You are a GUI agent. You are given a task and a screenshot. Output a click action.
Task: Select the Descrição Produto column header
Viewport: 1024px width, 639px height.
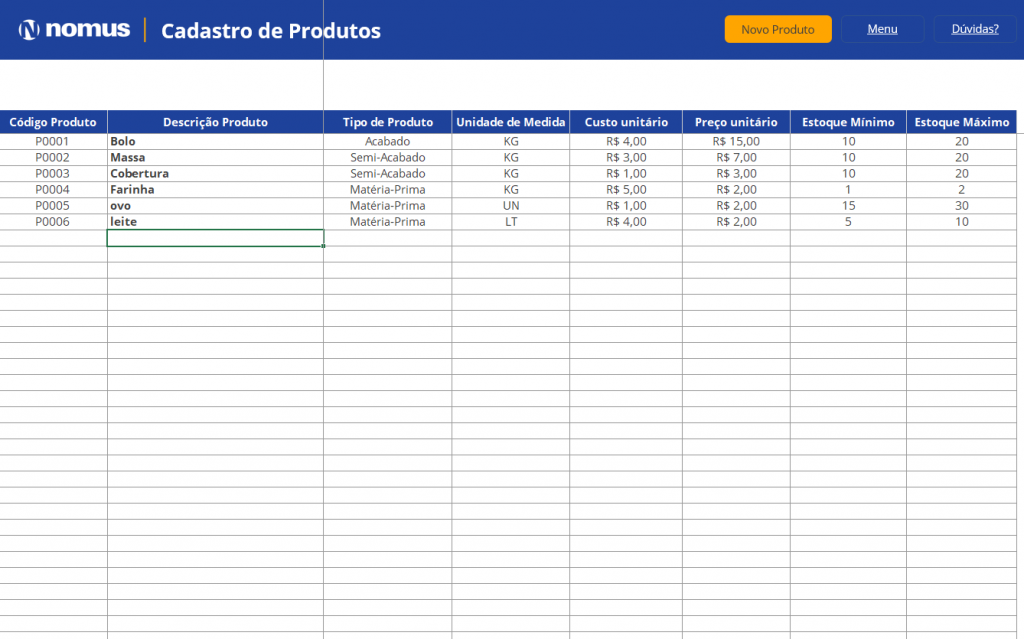(x=215, y=122)
